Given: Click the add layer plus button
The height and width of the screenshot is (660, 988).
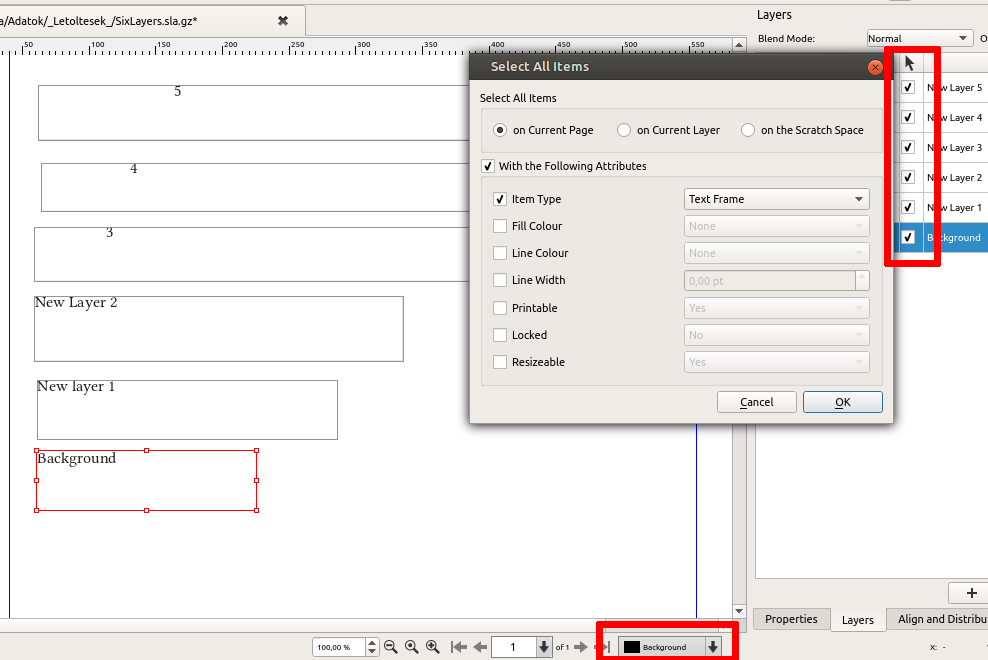Looking at the screenshot, I should pos(970,593).
